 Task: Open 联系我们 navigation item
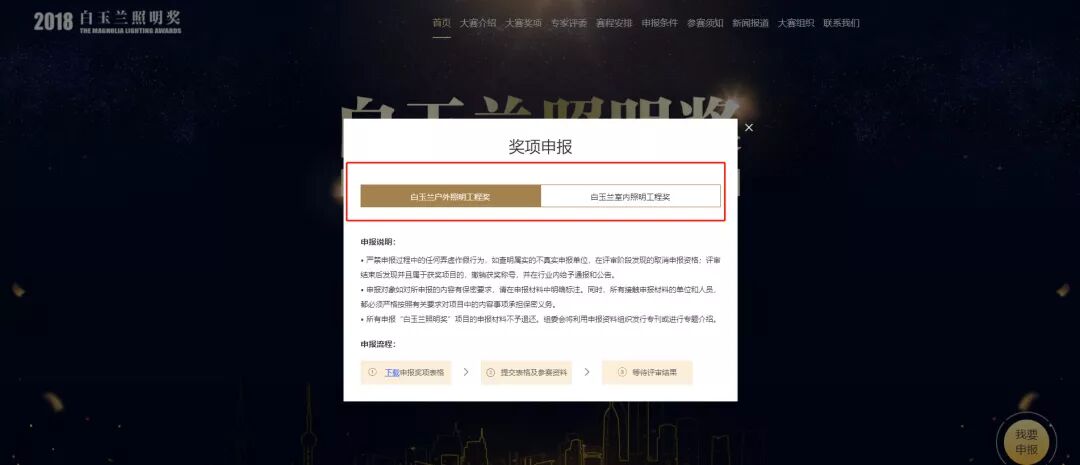(842, 23)
